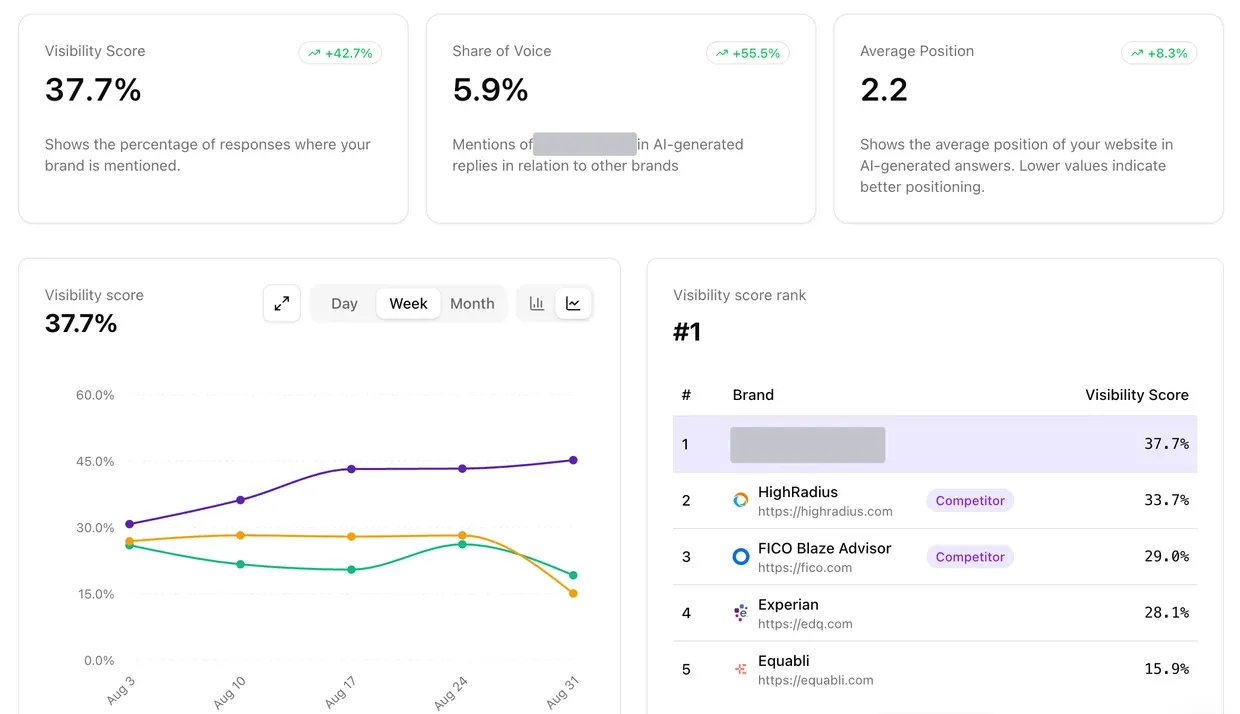Click the green line point at Aug 31

click(573, 575)
